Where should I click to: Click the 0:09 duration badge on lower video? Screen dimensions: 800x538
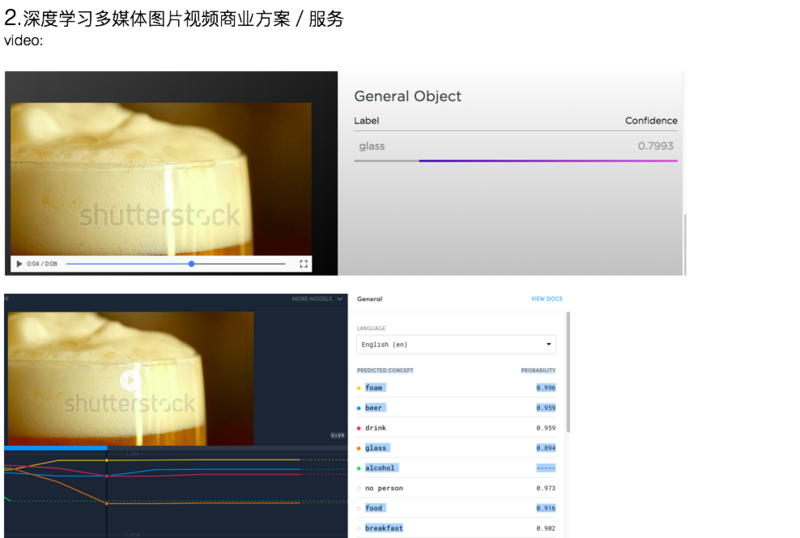[x=337, y=435]
